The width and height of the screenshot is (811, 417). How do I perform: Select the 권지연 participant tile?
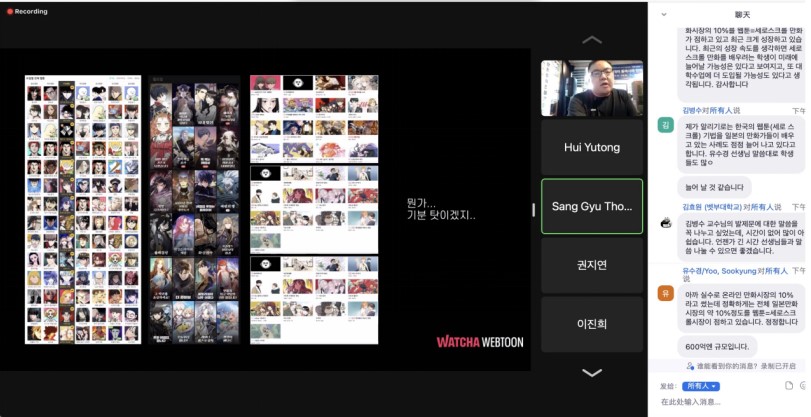[591, 266]
